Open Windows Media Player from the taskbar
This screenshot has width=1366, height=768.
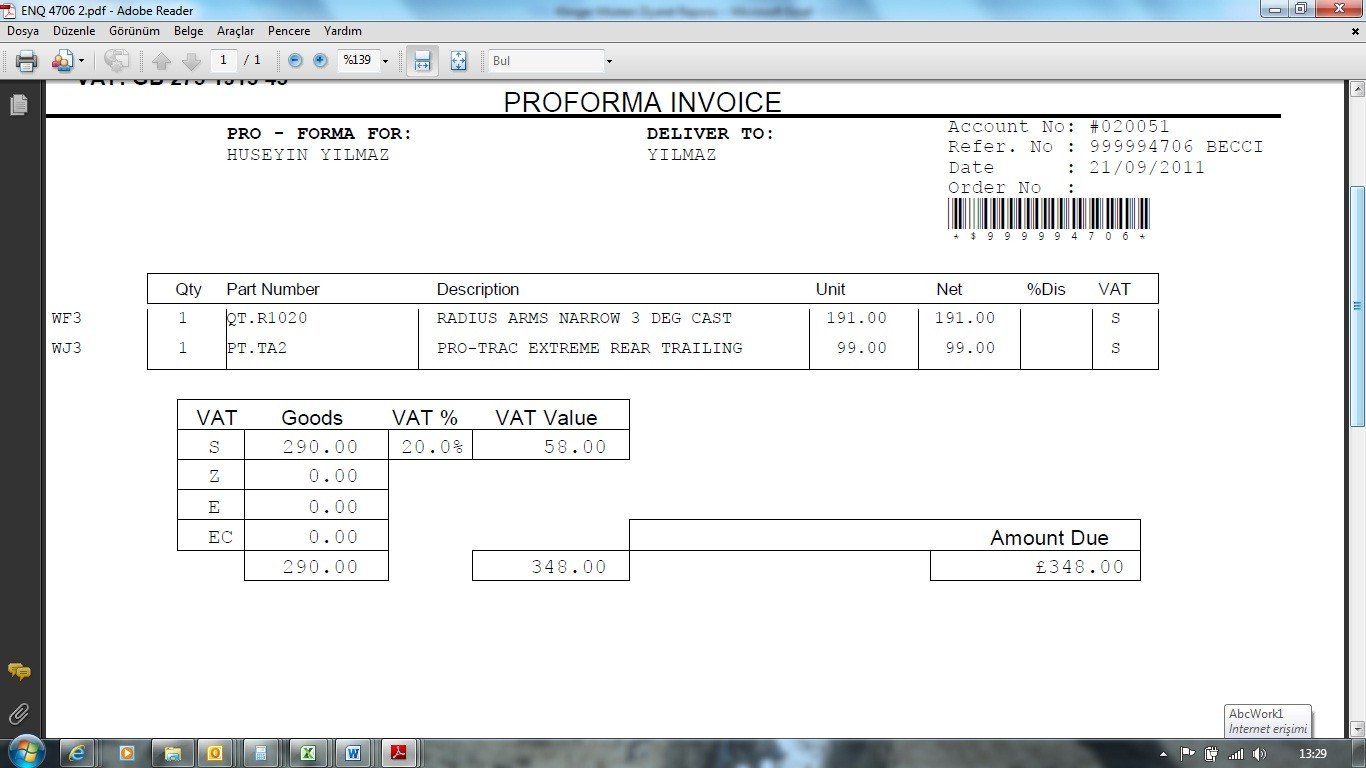(x=126, y=753)
